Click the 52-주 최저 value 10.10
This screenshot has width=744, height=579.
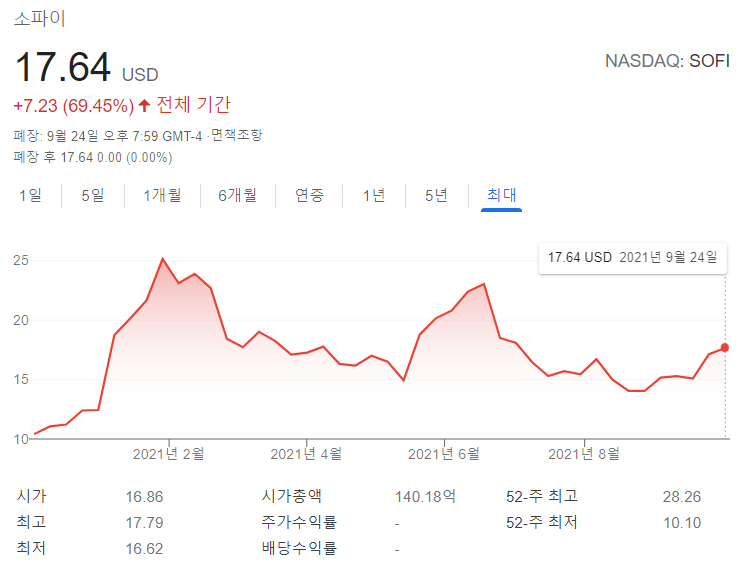tap(682, 523)
